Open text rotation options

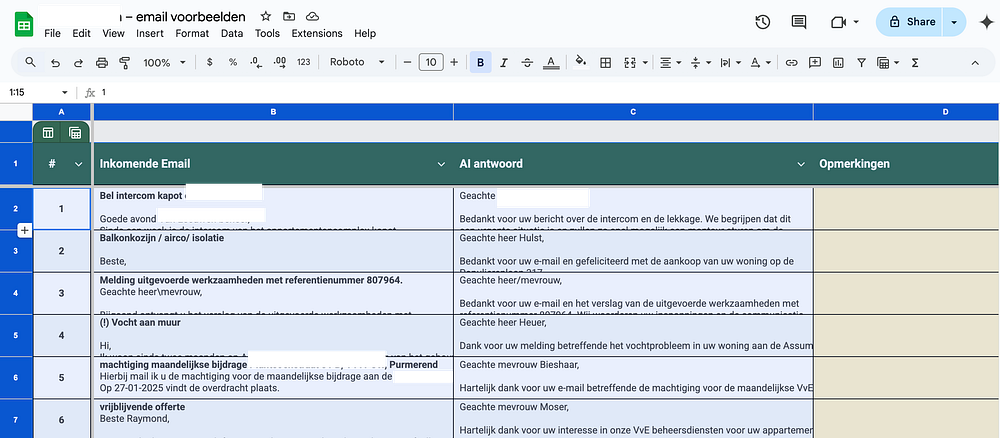(760, 62)
